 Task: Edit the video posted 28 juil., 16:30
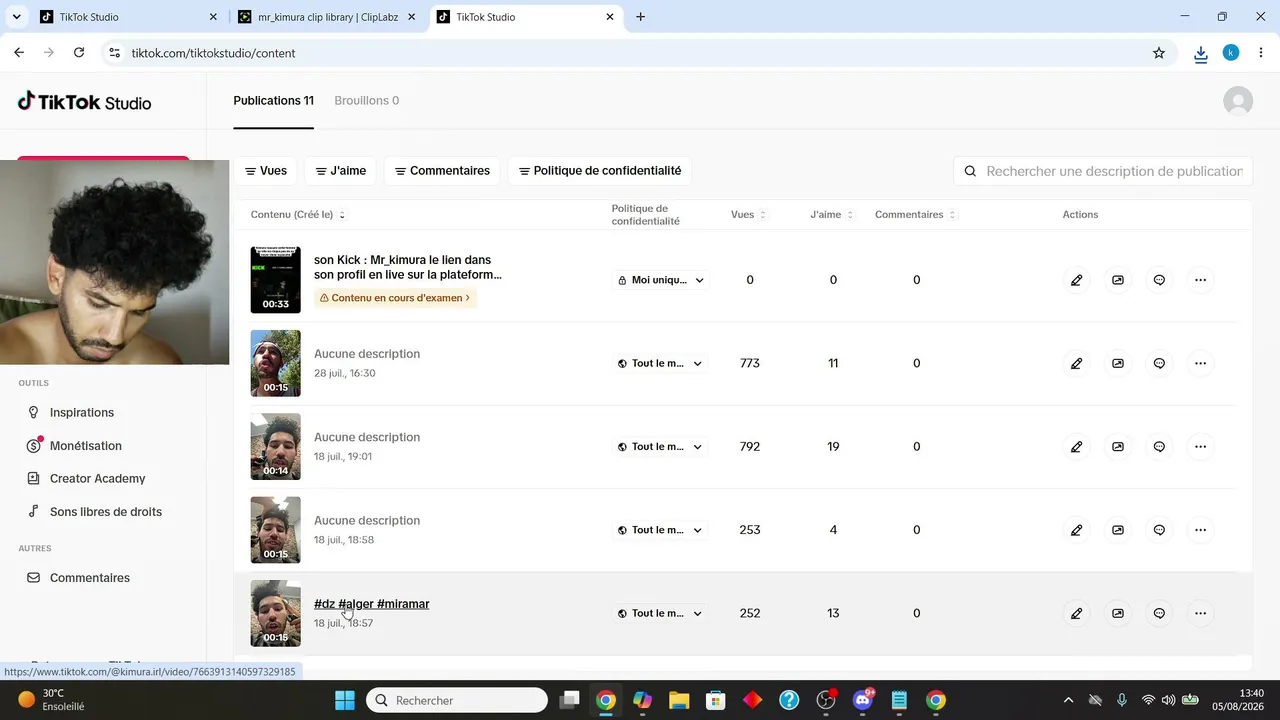point(1076,363)
